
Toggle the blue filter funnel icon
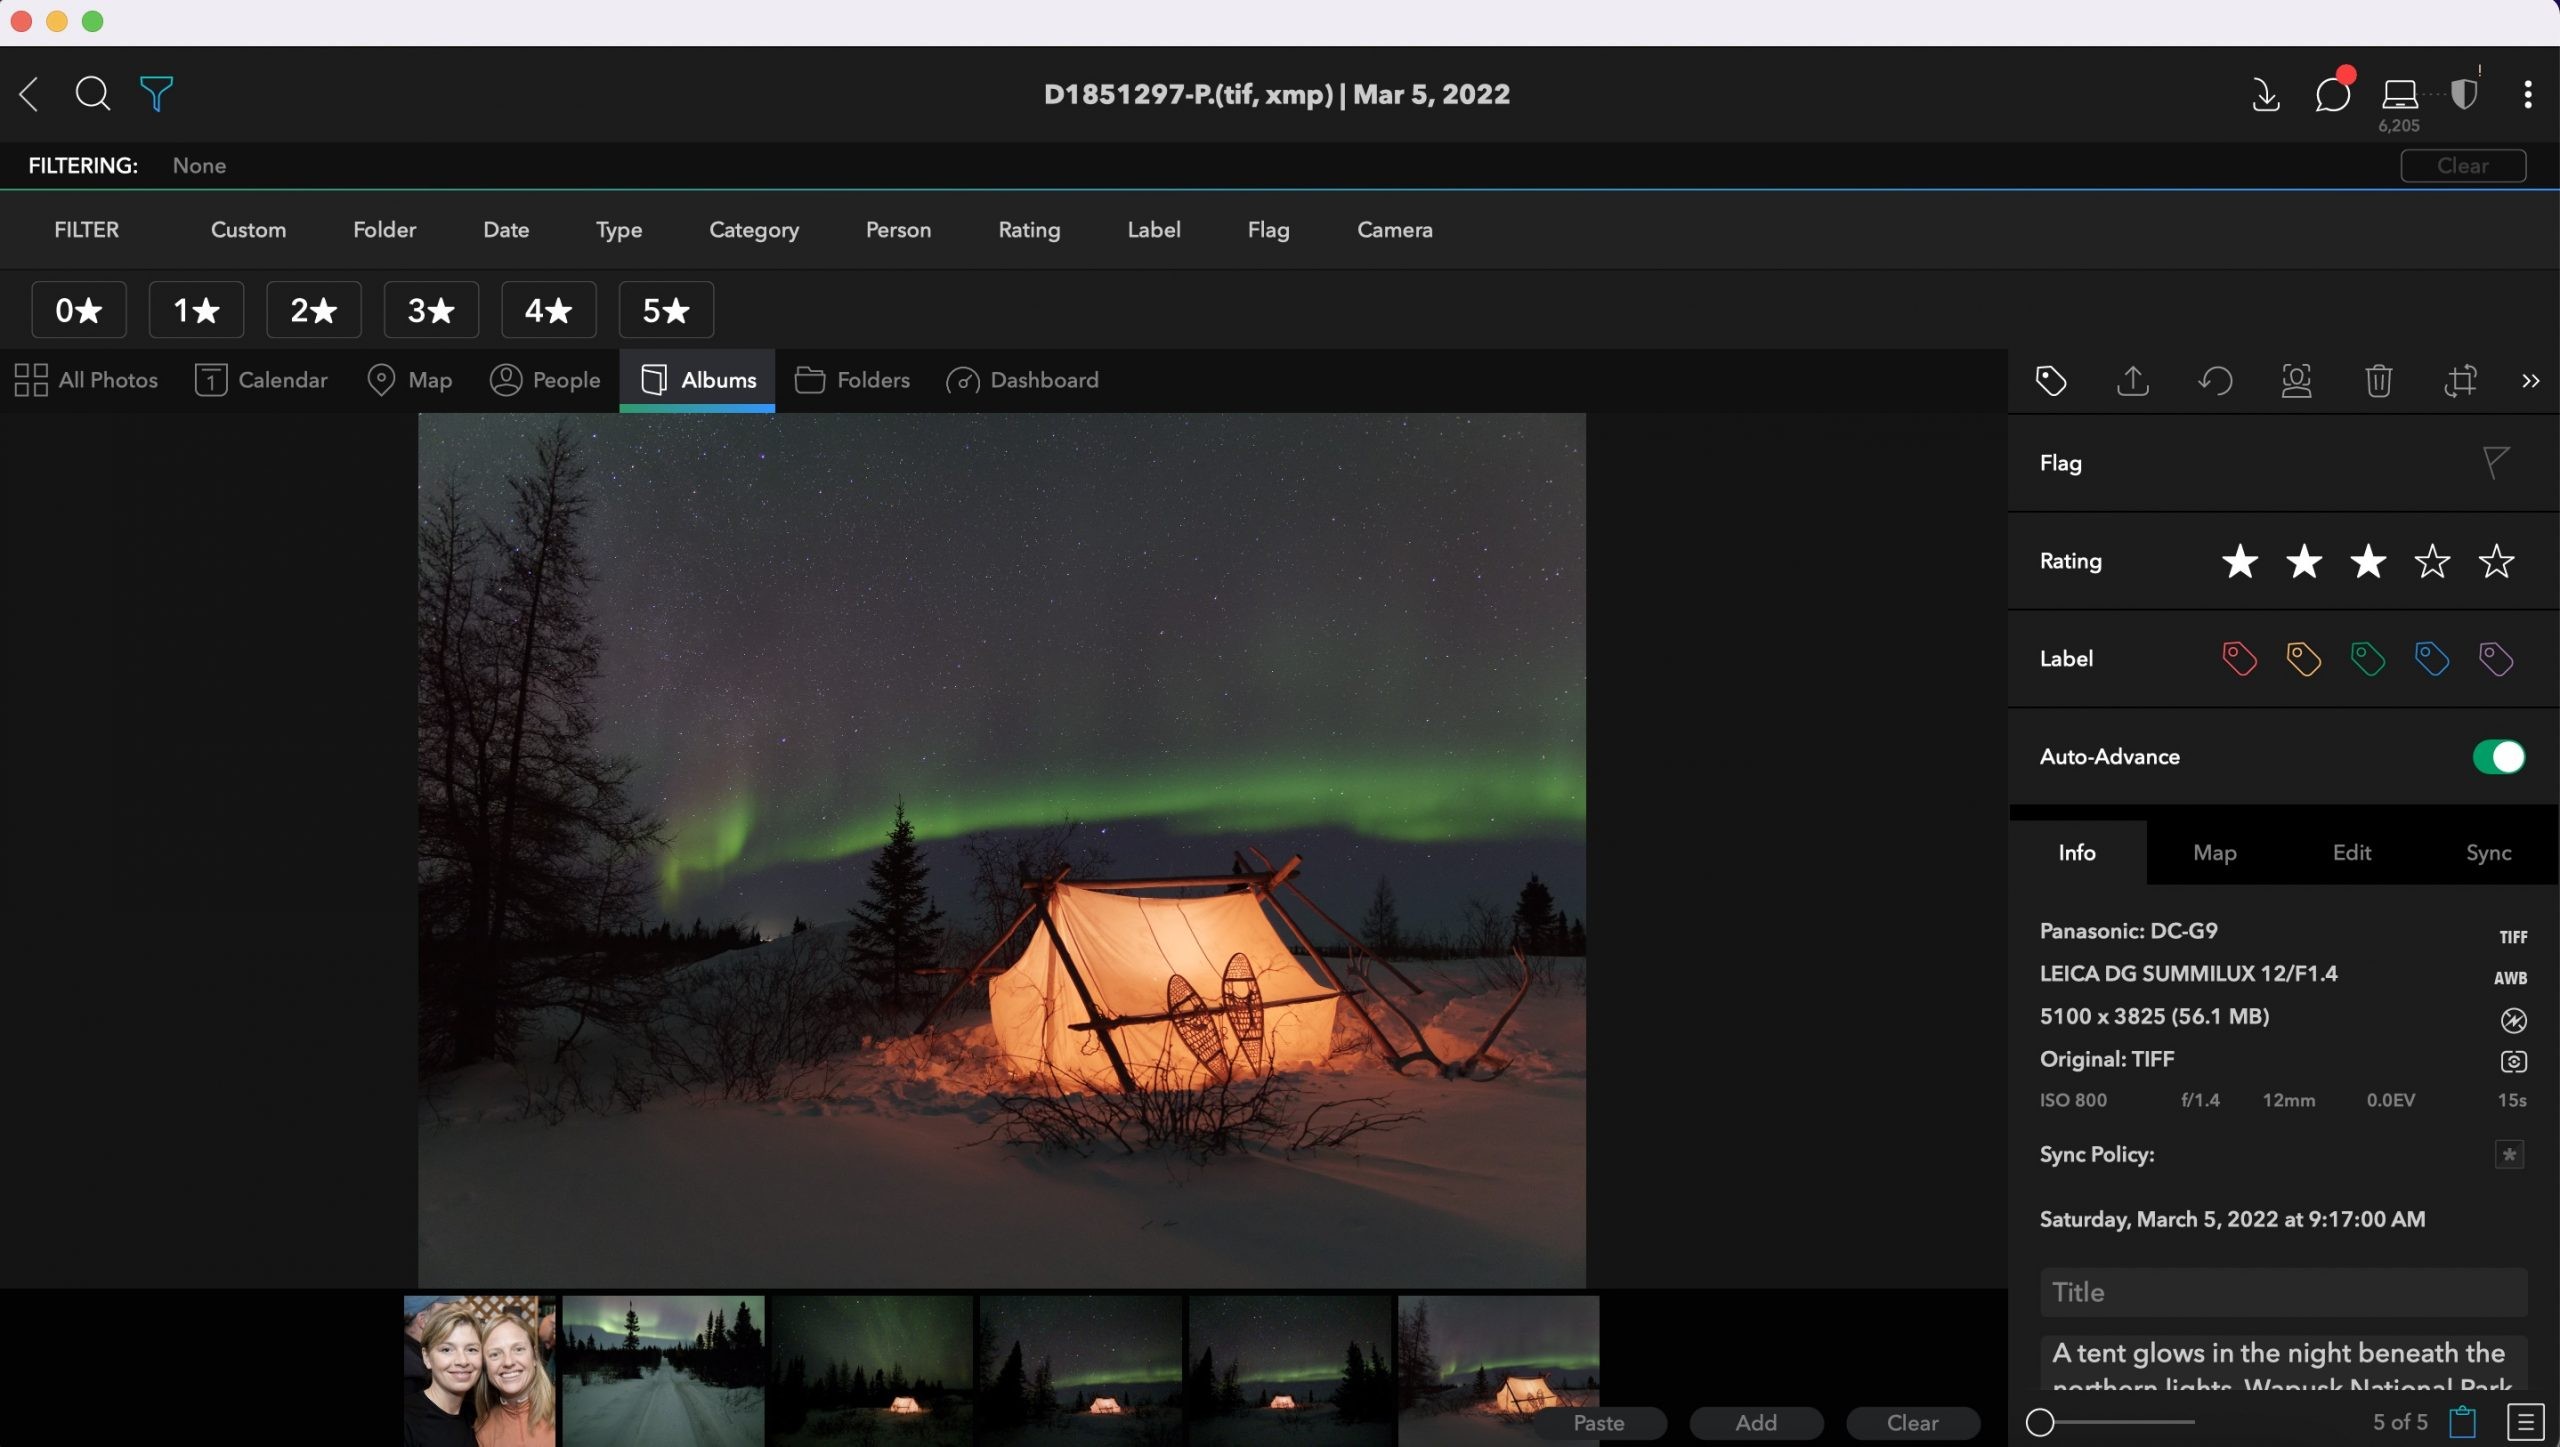coord(156,94)
